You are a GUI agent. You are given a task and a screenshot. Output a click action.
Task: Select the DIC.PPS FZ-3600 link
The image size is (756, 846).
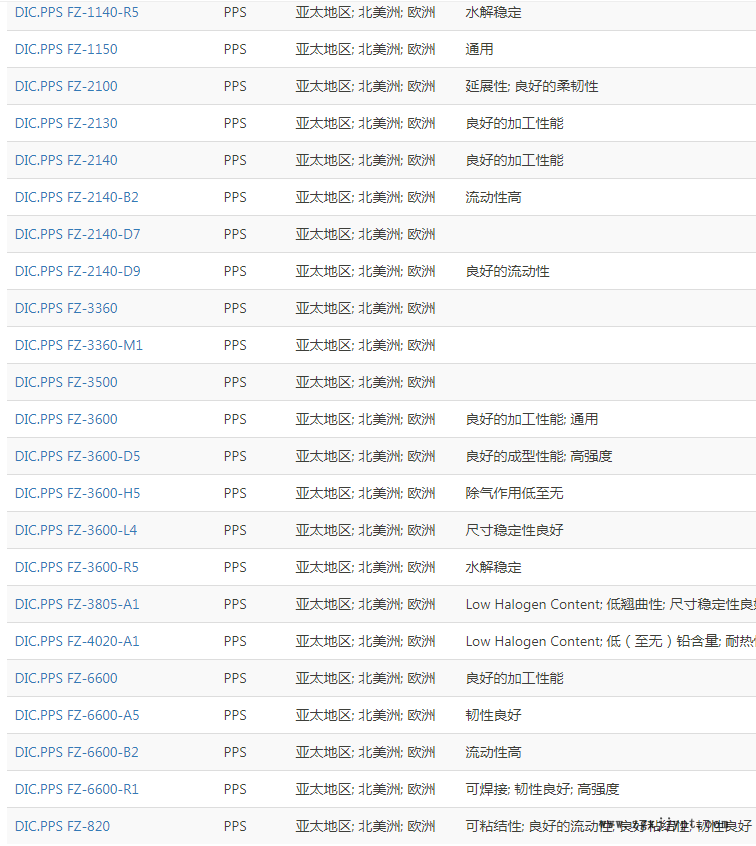[65, 420]
